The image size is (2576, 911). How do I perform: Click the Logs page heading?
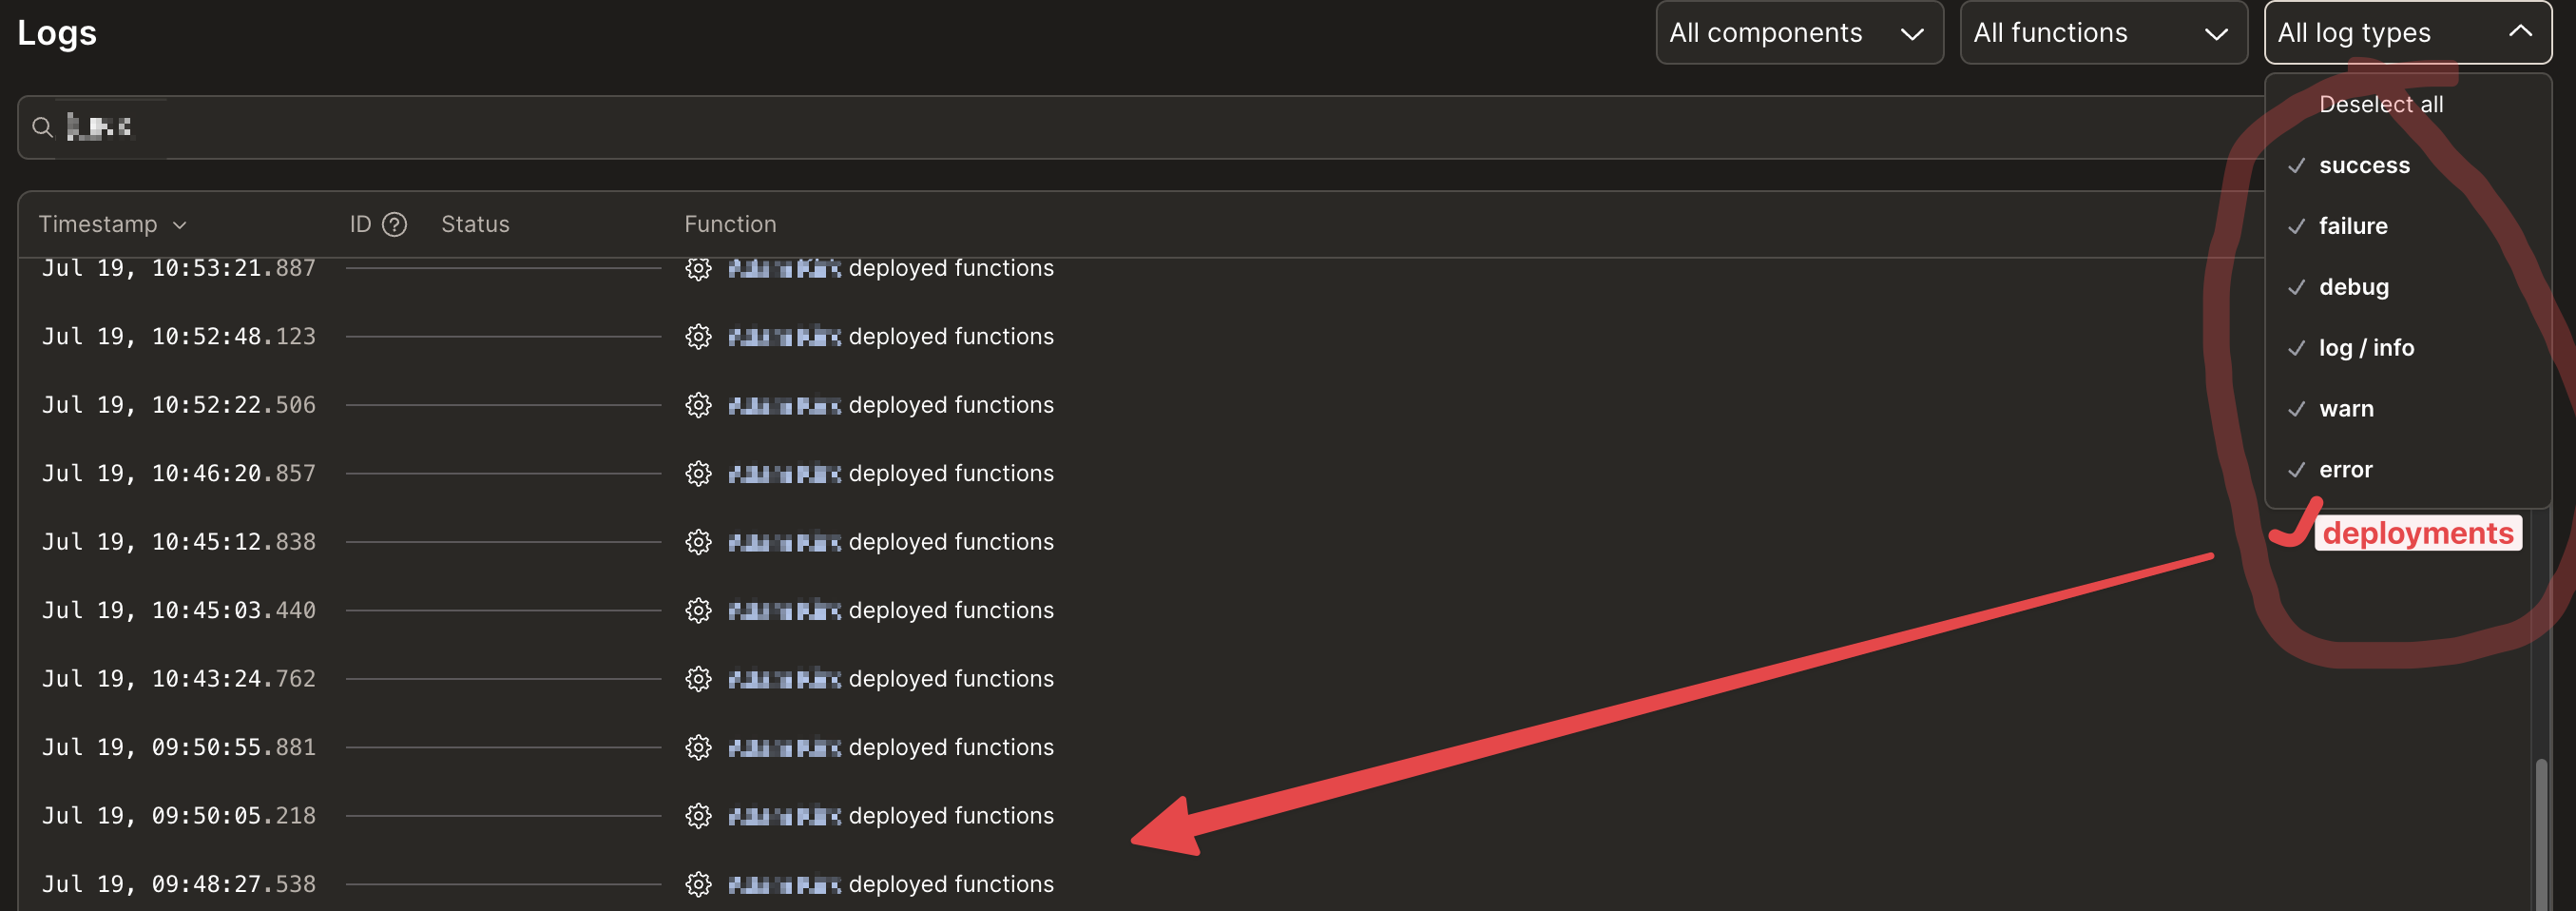coord(57,33)
